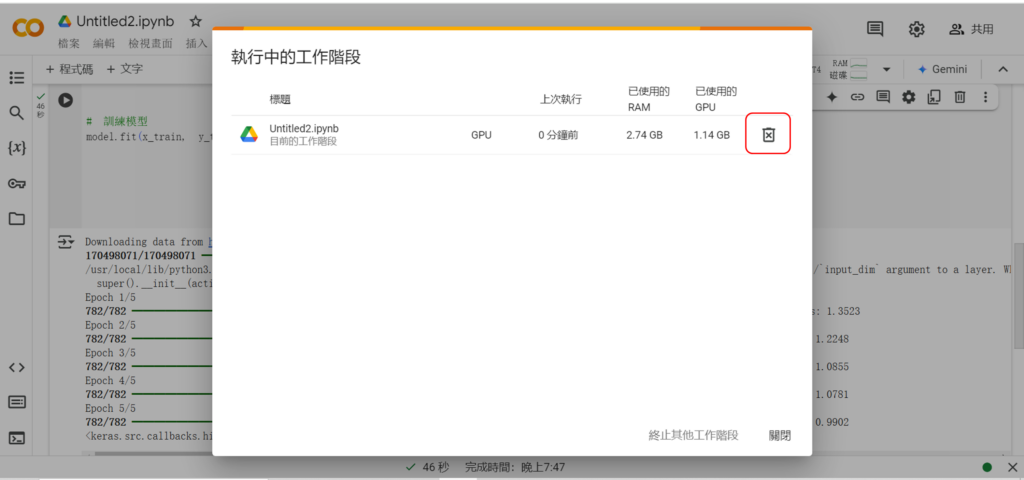
Task: Run the model training cell
Action: [65, 100]
